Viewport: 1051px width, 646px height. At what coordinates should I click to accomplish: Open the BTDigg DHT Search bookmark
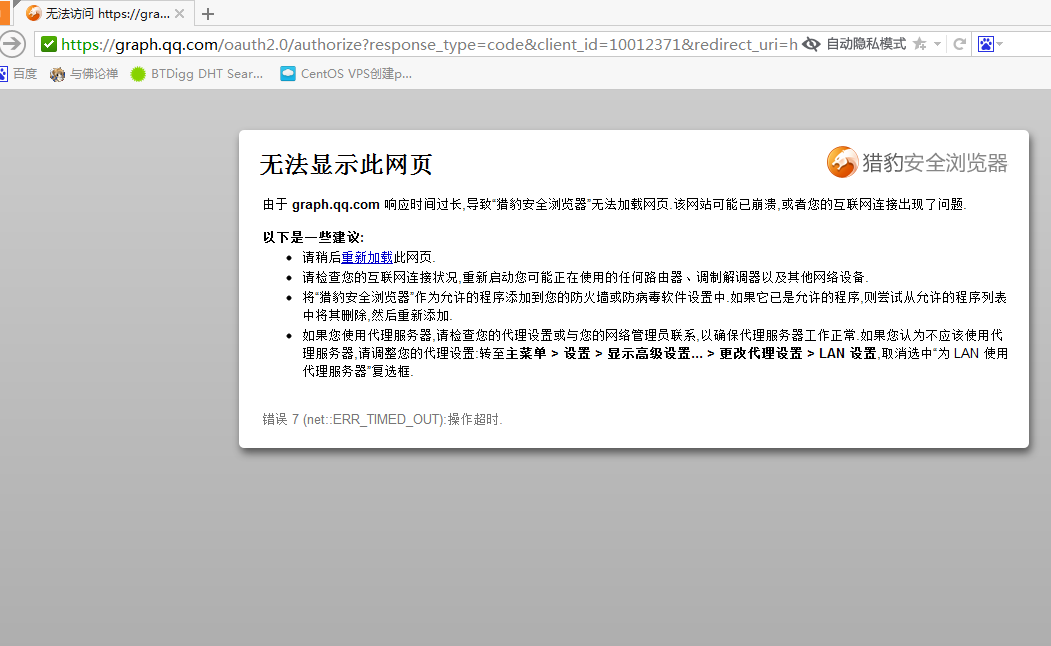pyautogui.click(x=197, y=74)
